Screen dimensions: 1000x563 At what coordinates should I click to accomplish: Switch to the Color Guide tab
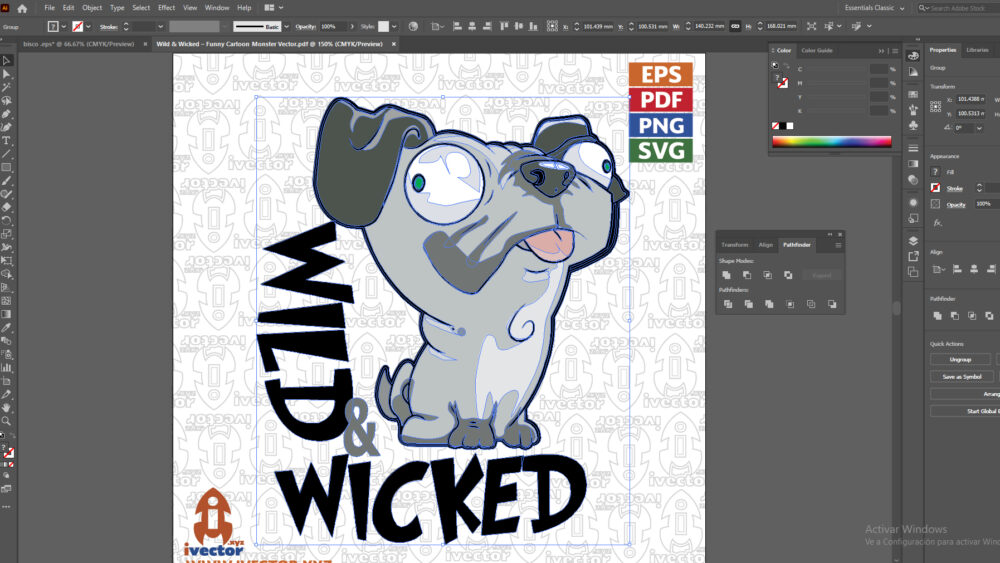[817, 50]
